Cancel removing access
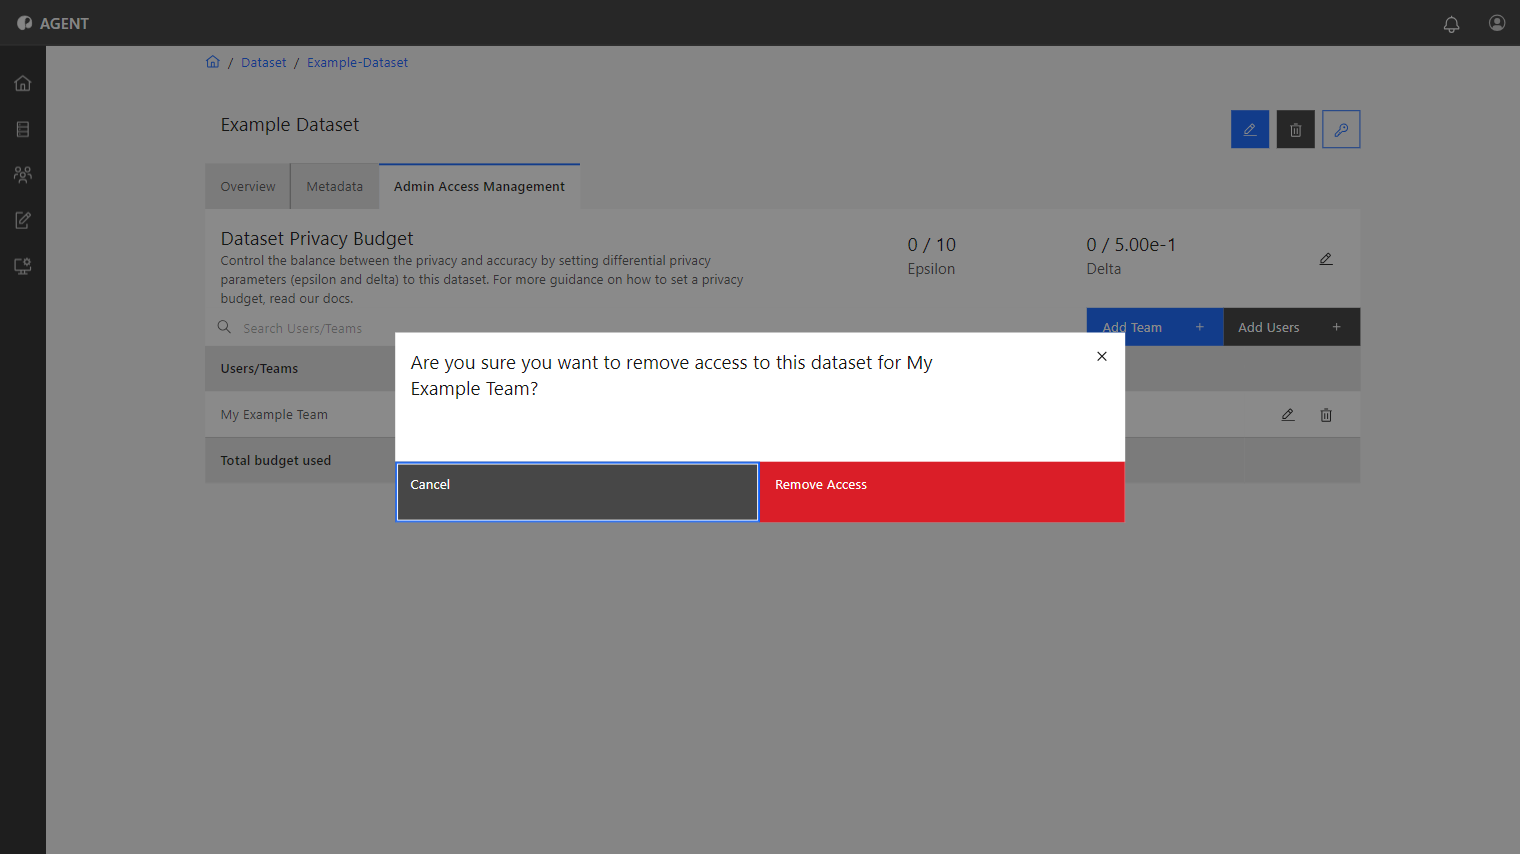 pos(577,491)
